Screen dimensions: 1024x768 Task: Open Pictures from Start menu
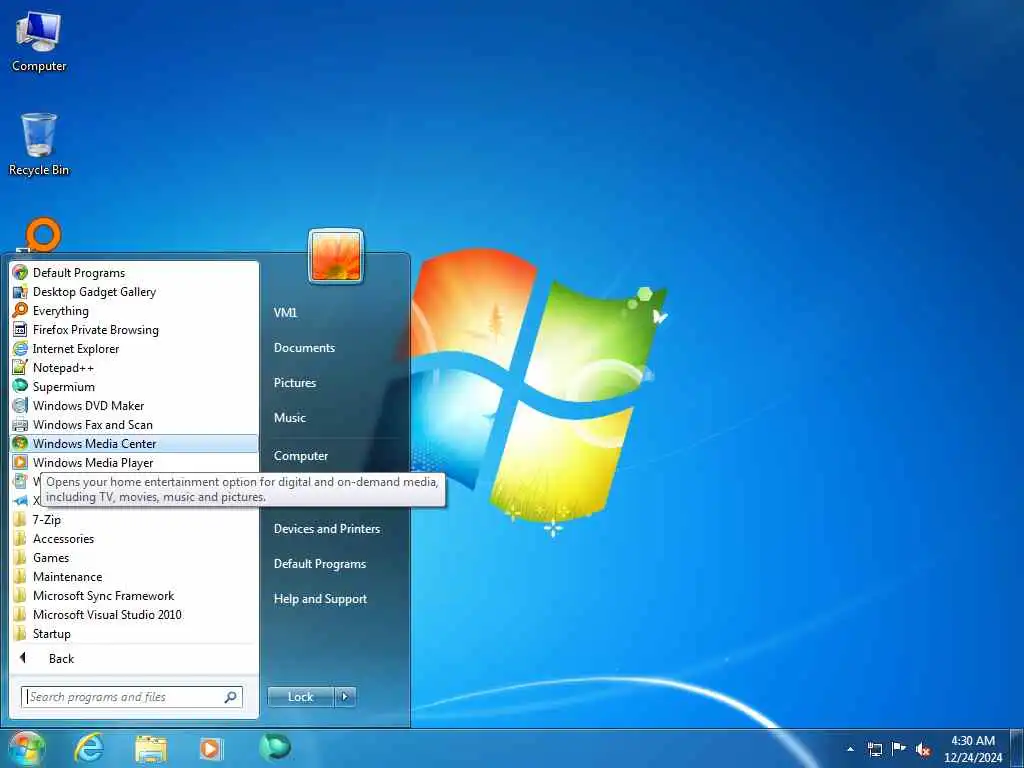[x=295, y=383]
